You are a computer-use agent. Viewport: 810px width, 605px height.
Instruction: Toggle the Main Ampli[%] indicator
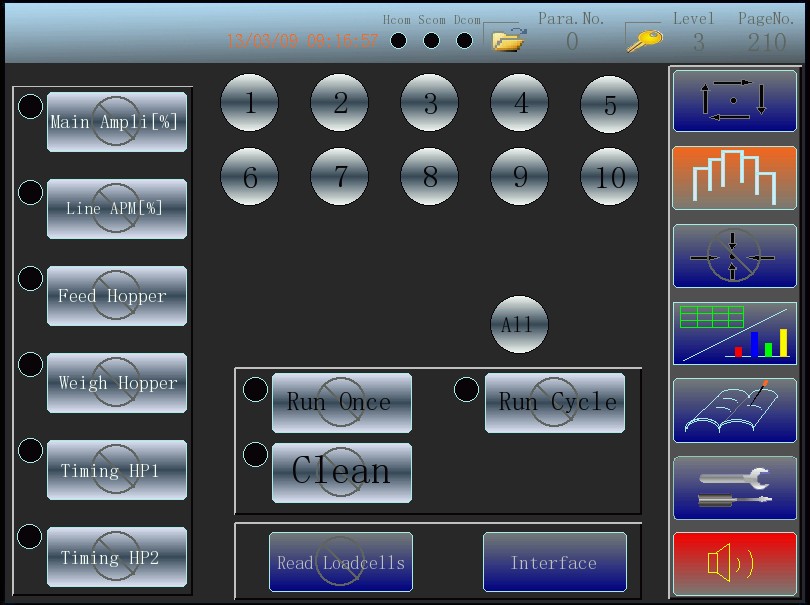point(31,106)
